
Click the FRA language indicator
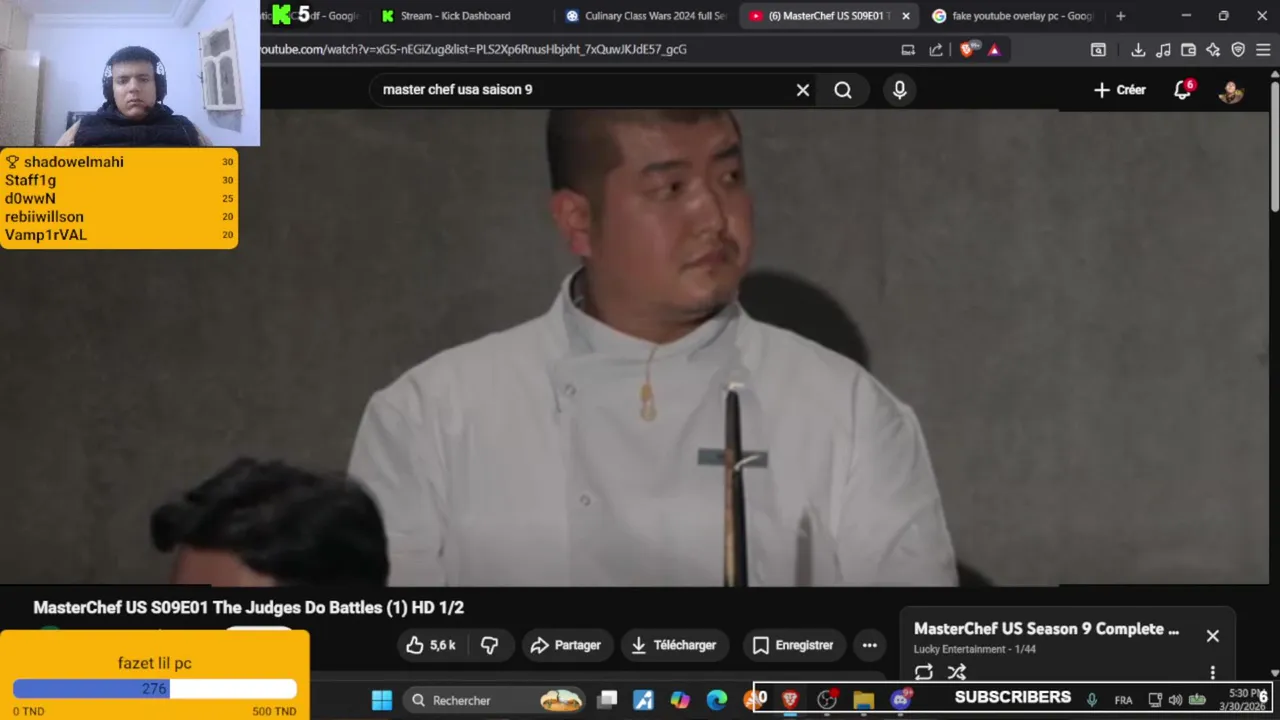pyautogui.click(x=1123, y=700)
